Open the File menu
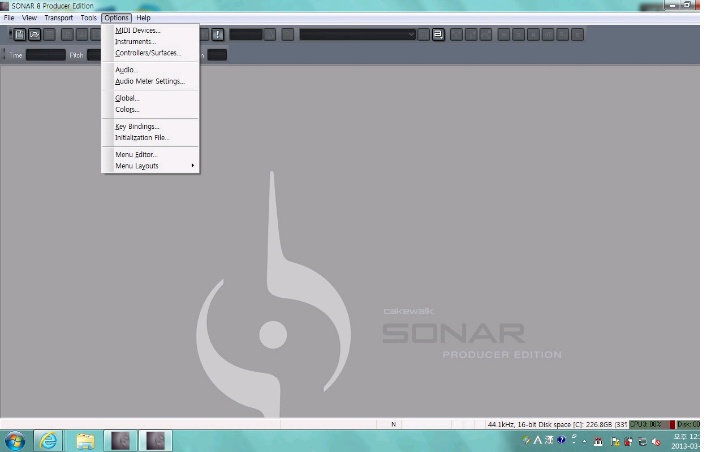The width and height of the screenshot is (724, 452). (x=9, y=18)
